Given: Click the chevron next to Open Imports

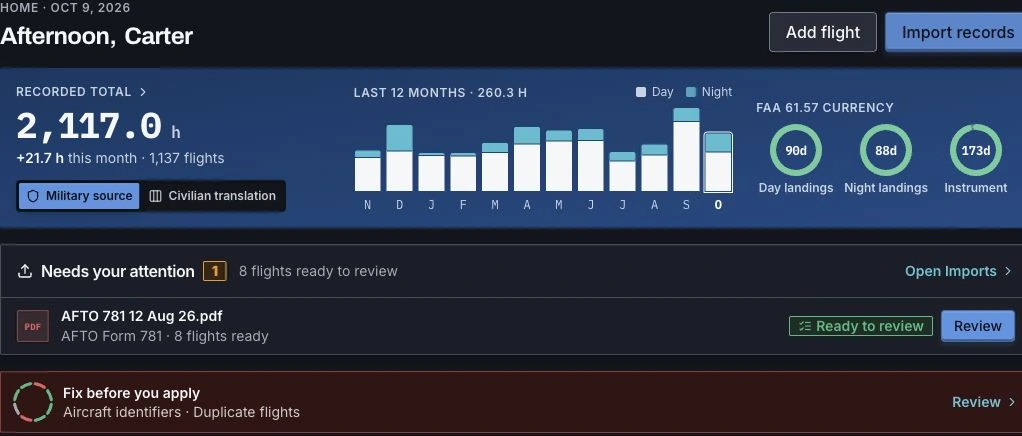Looking at the screenshot, I should 1008,271.
